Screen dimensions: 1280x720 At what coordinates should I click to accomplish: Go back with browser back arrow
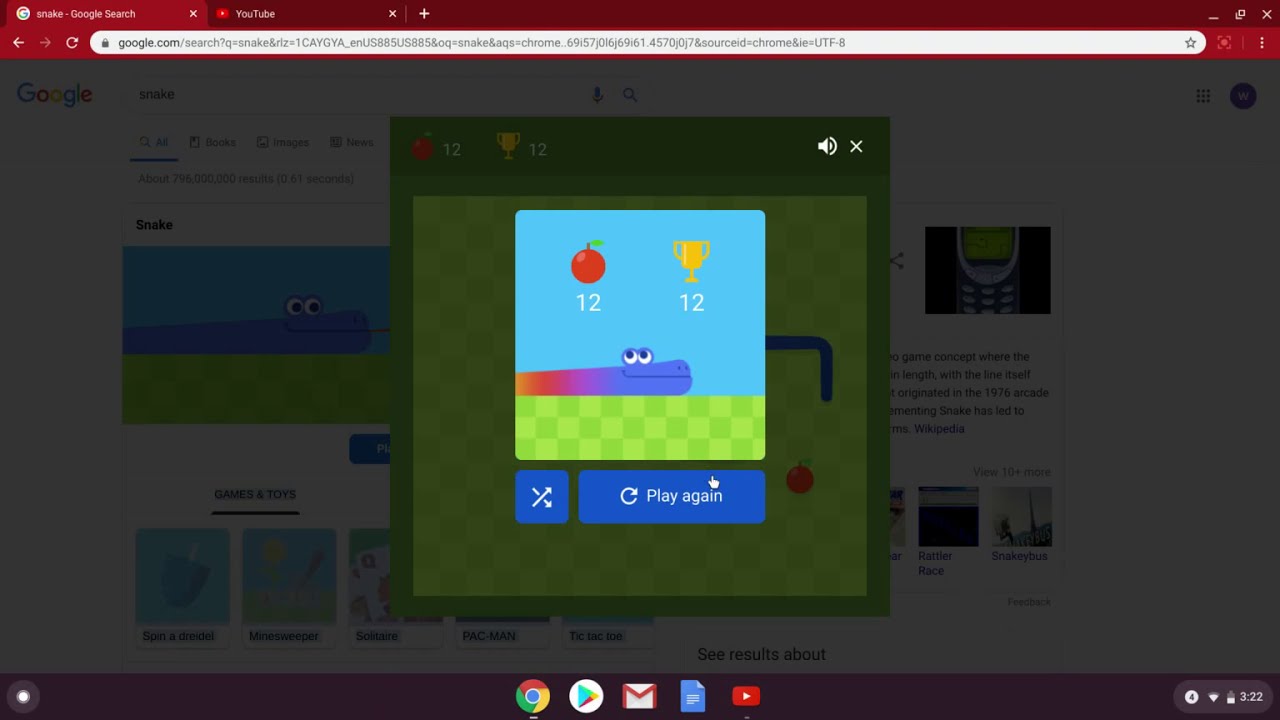tap(18, 43)
